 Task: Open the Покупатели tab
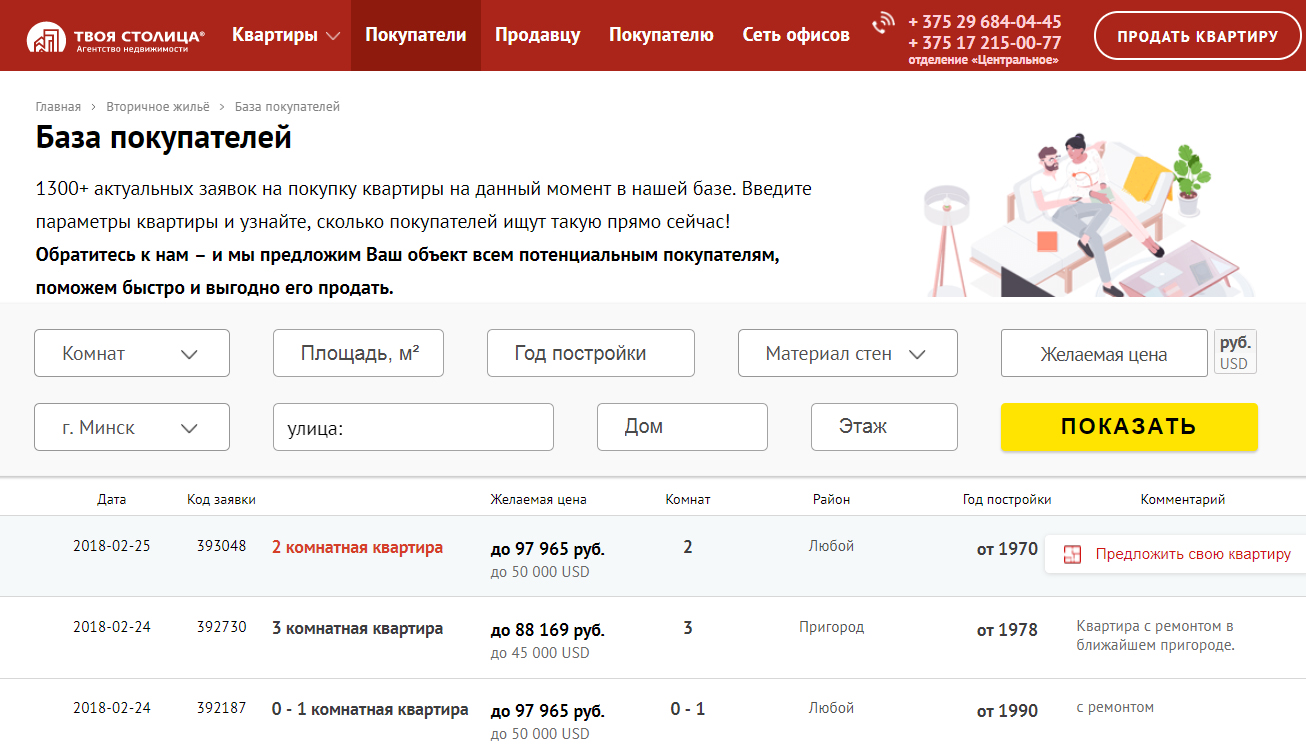[415, 35]
